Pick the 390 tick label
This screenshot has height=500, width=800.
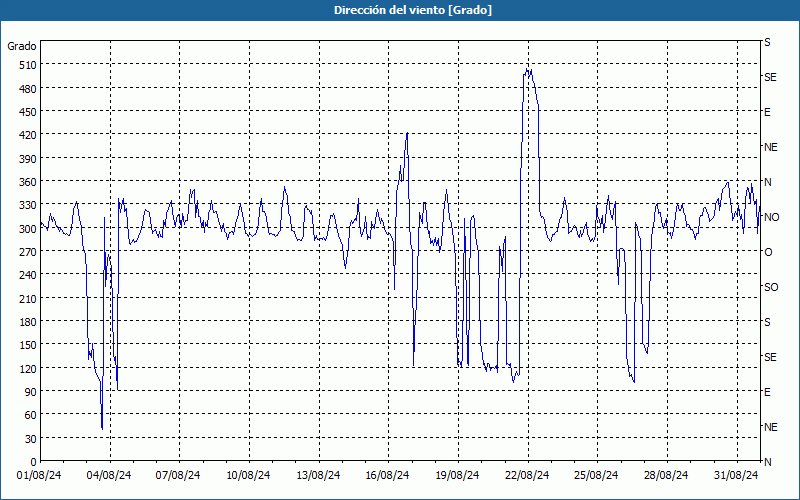[28, 159]
